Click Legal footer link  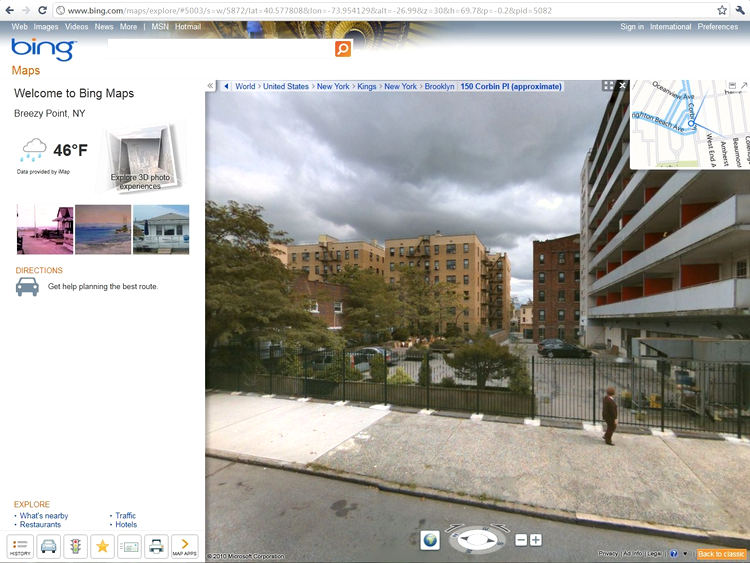(654, 553)
